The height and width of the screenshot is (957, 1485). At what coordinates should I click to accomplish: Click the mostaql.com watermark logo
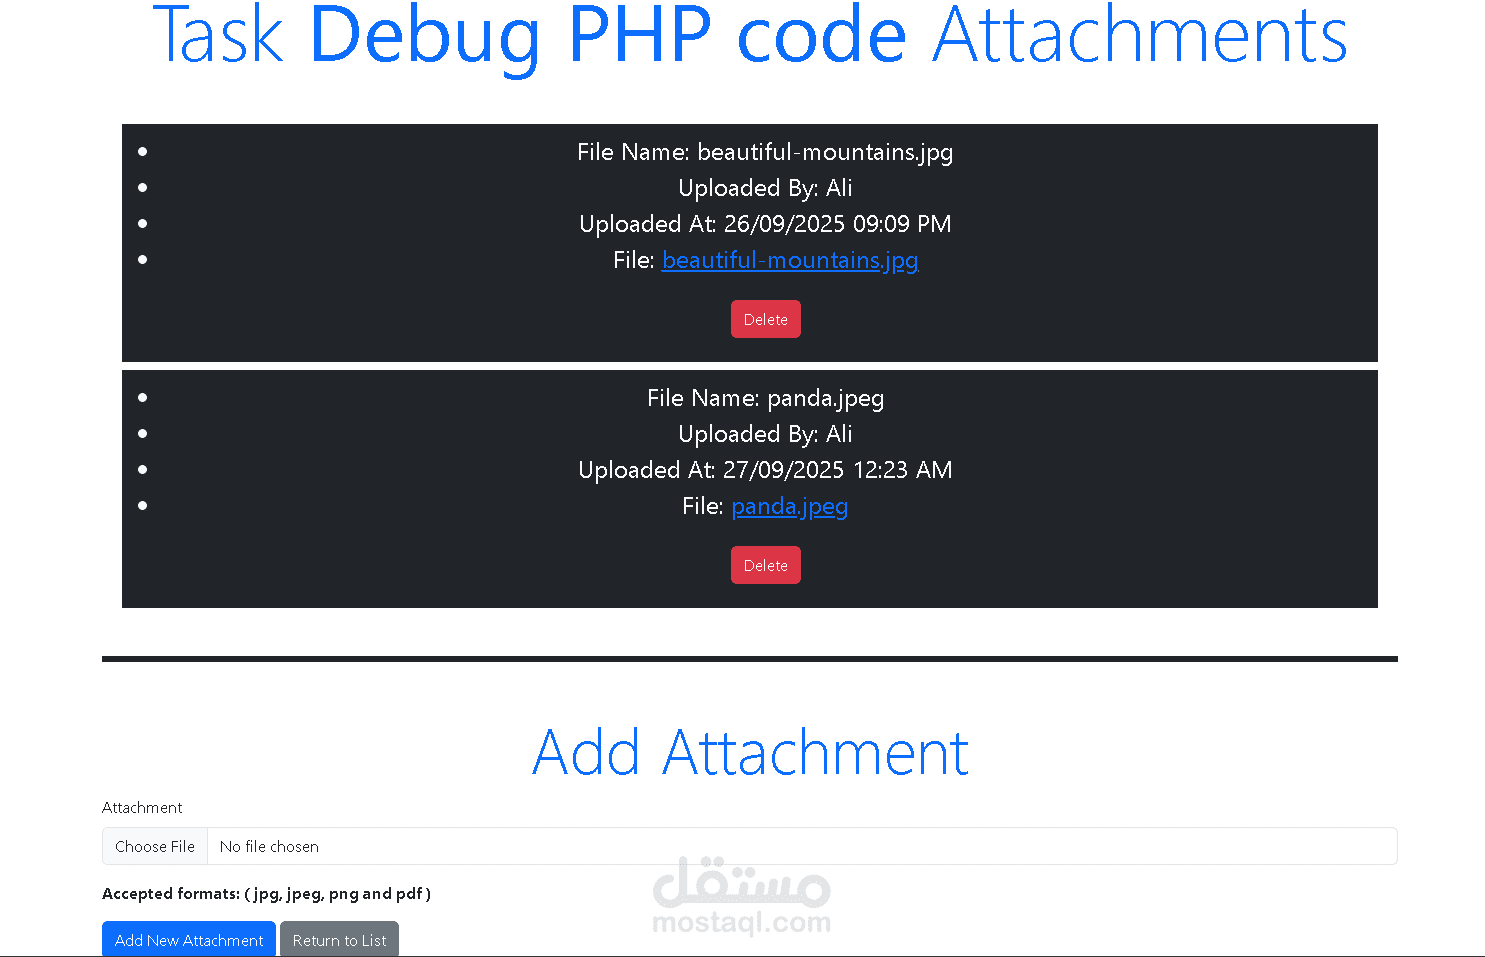(741, 896)
